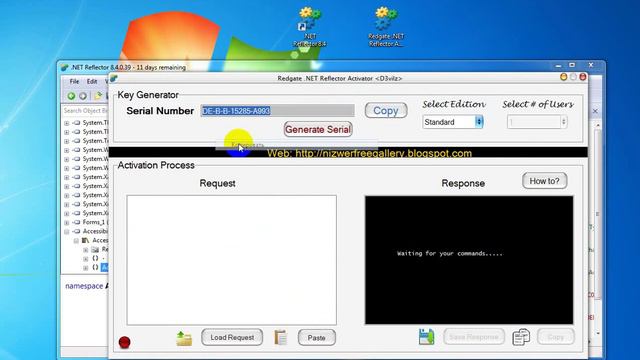Click the Generate Serial button

318,129
